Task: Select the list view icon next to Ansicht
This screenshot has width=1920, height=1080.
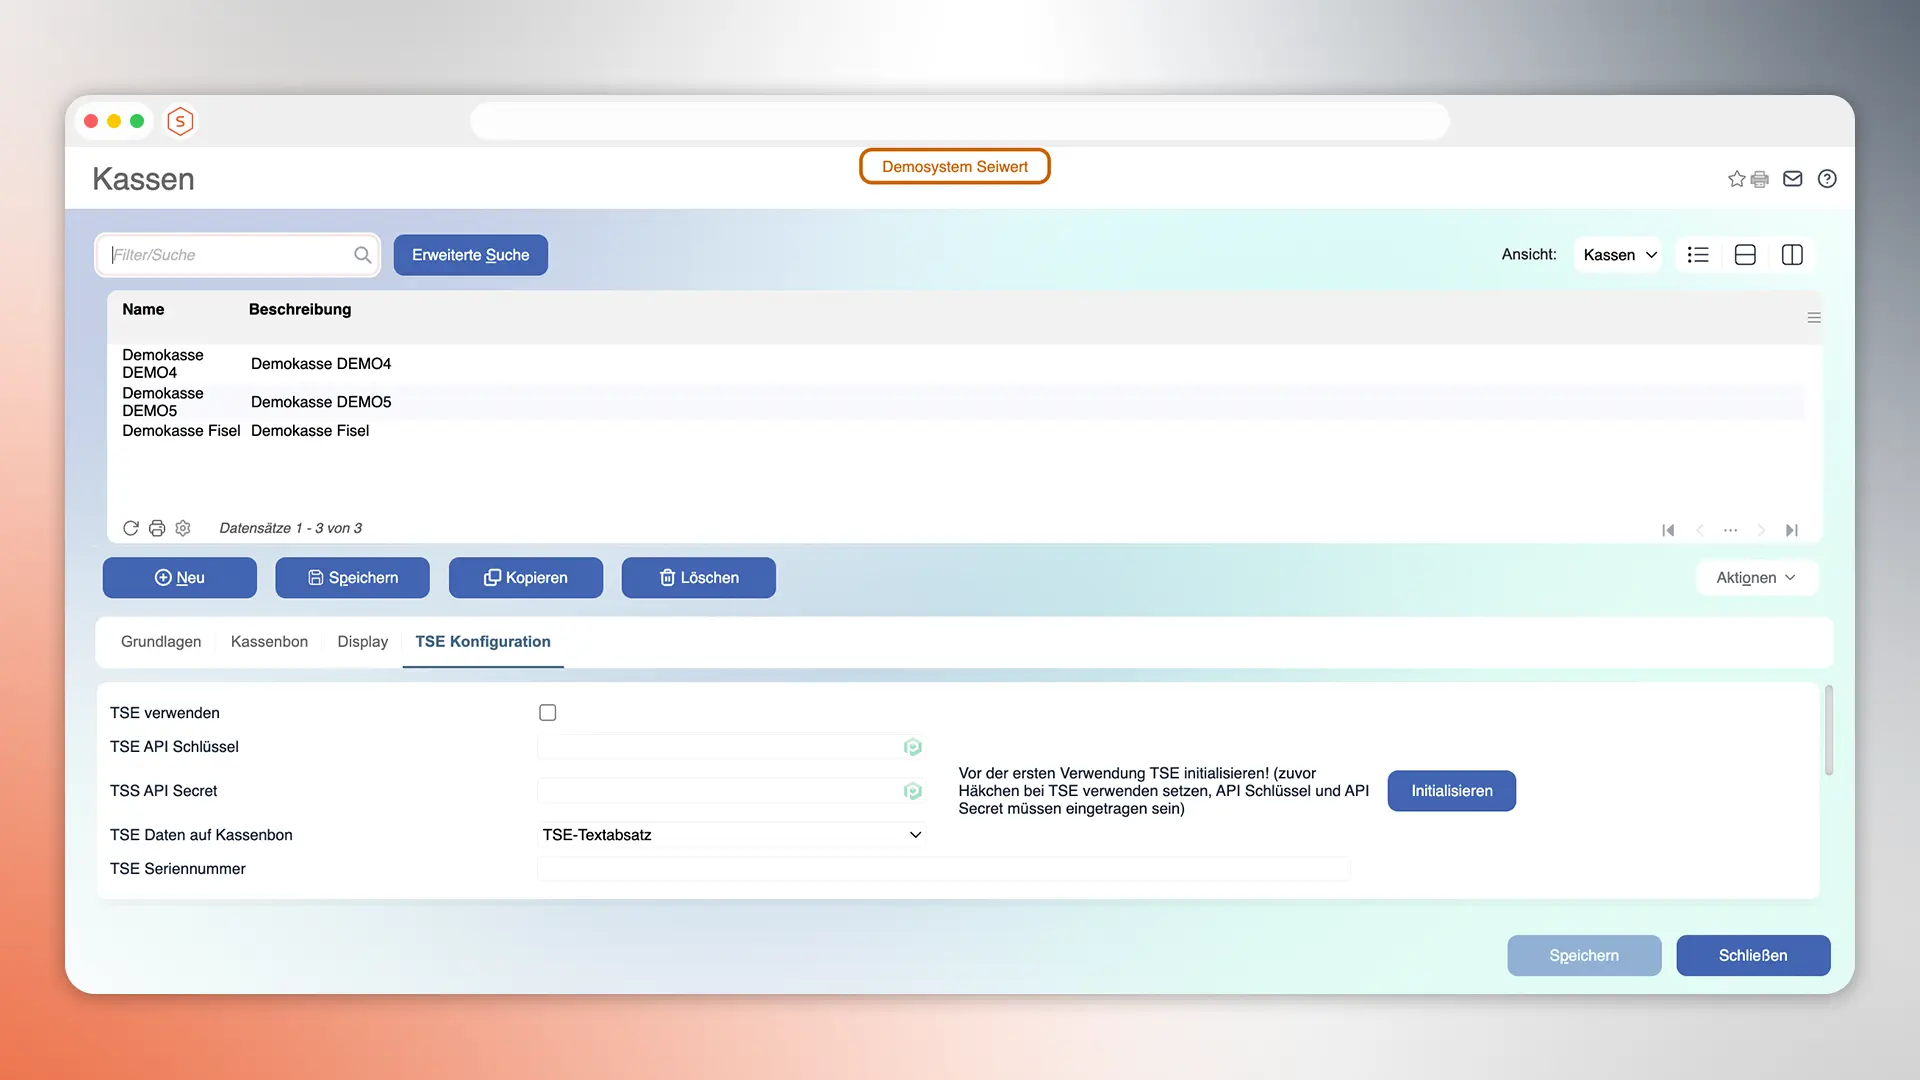Action: tap(1697, 255)
